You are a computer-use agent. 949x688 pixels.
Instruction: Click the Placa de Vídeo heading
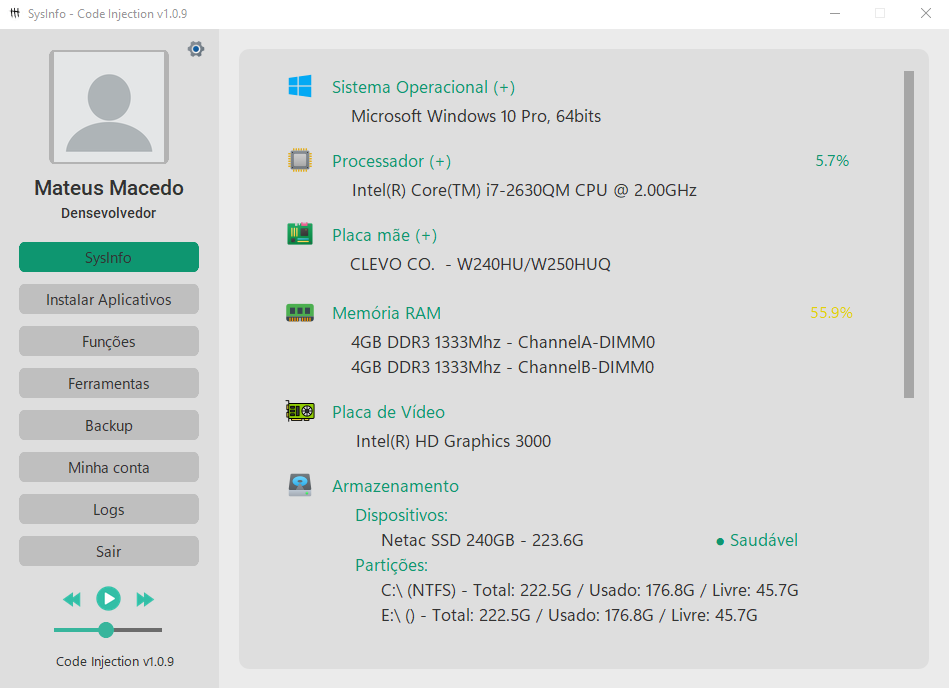click(x=389, y=412)
